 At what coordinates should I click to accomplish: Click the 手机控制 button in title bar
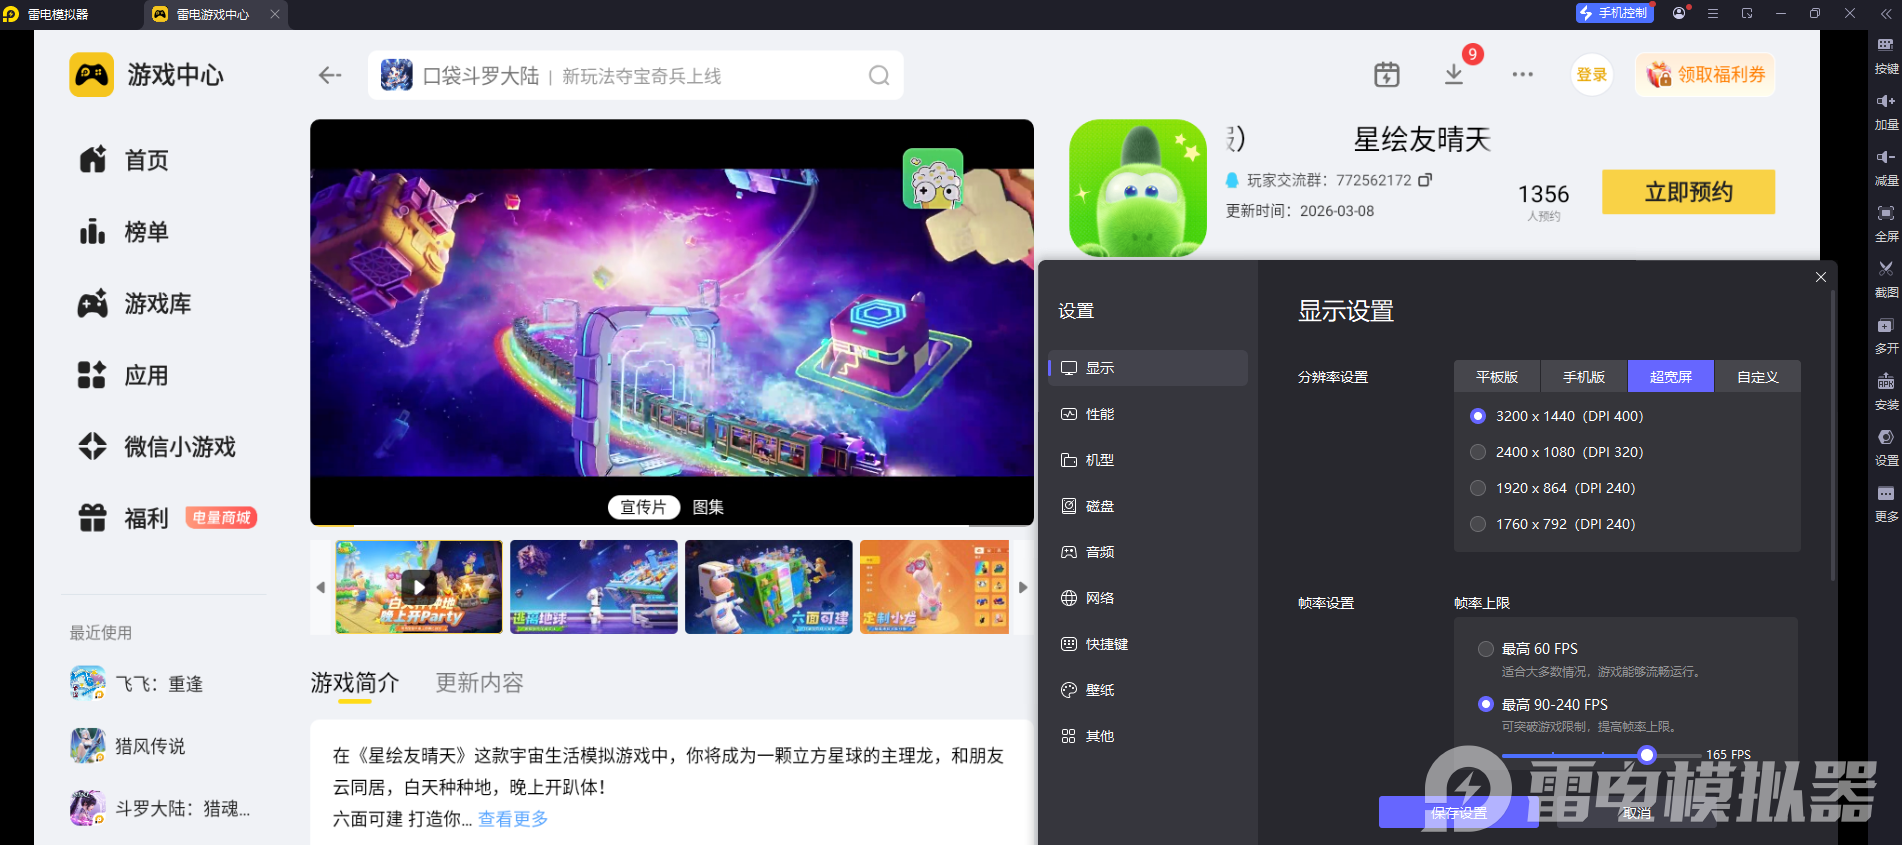(1613, 13)
